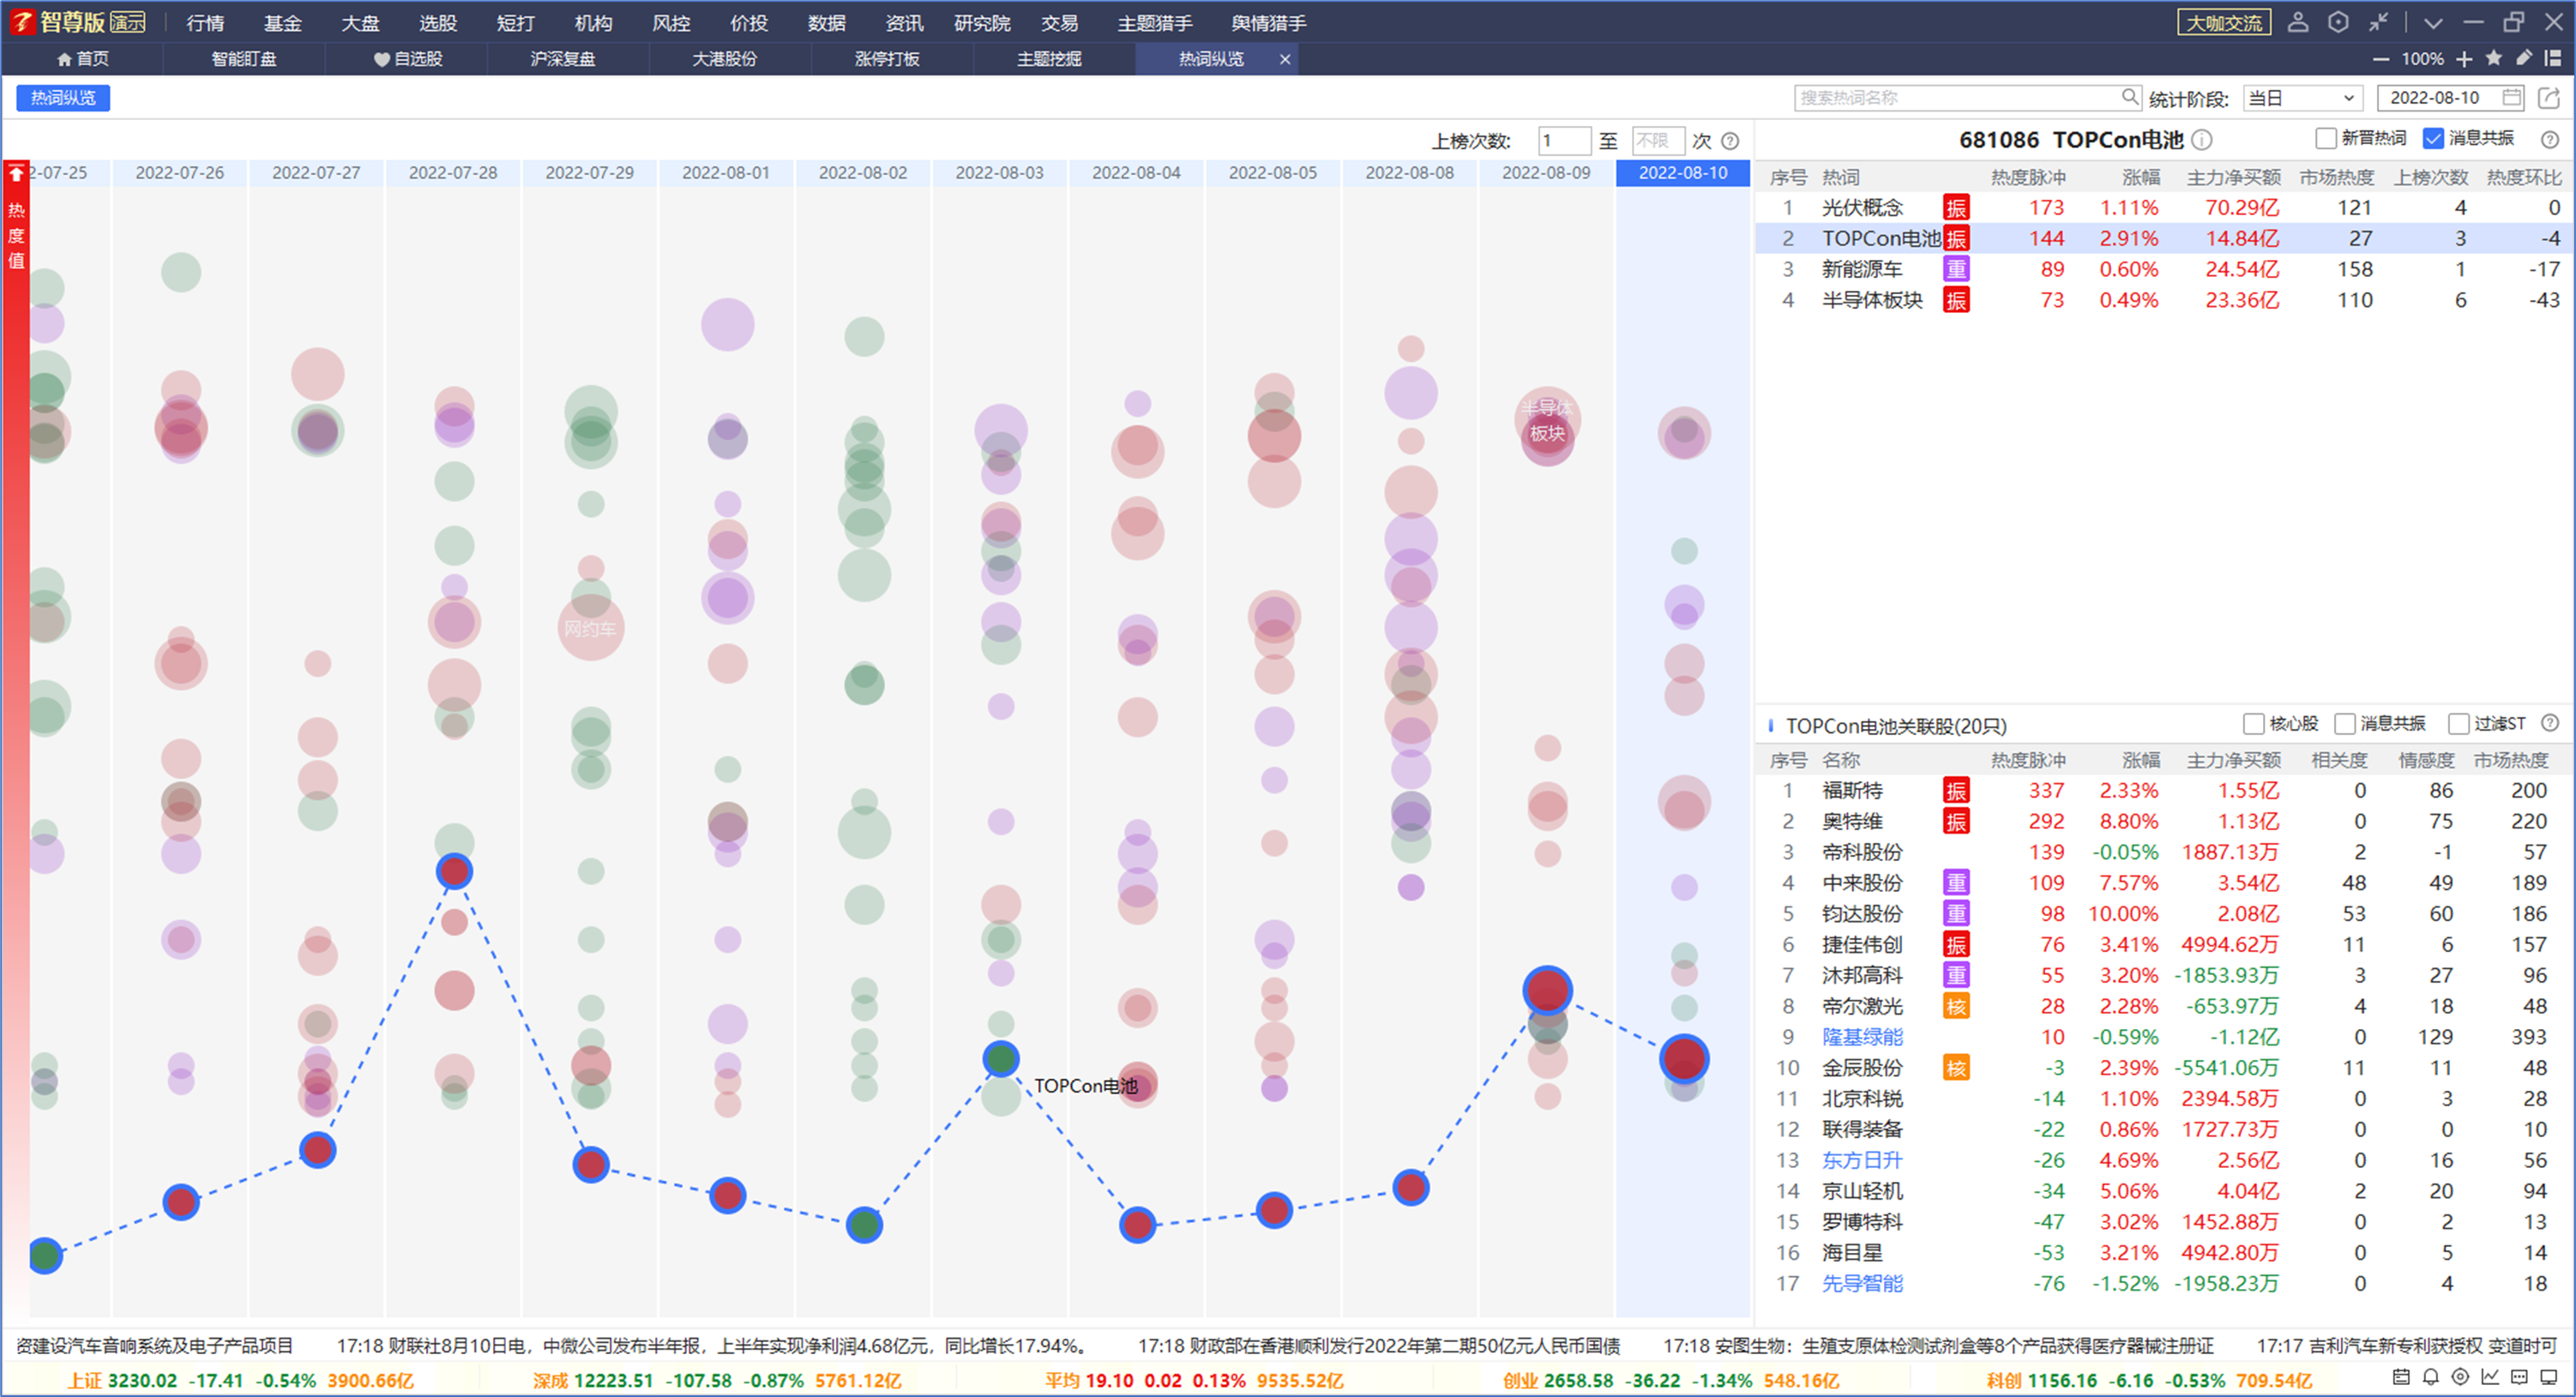Click the line chart icon in status bar
The width and height of the screenshot is (2576, 1397).
pos(2490,1377)
